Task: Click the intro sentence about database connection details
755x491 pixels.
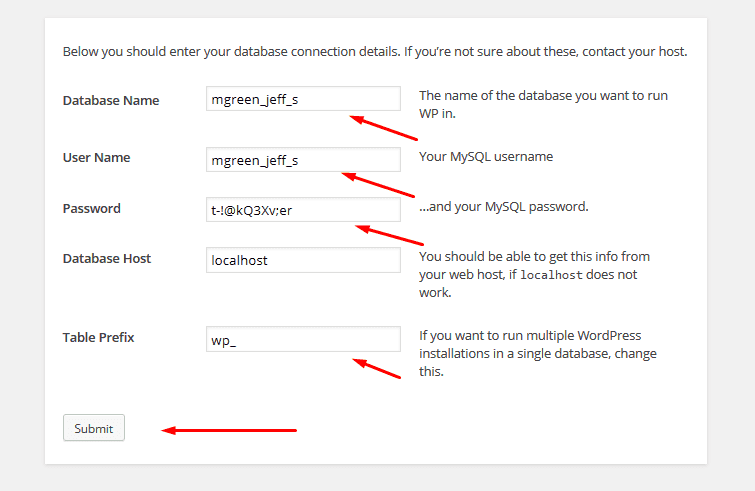Action: pos(375,51)
